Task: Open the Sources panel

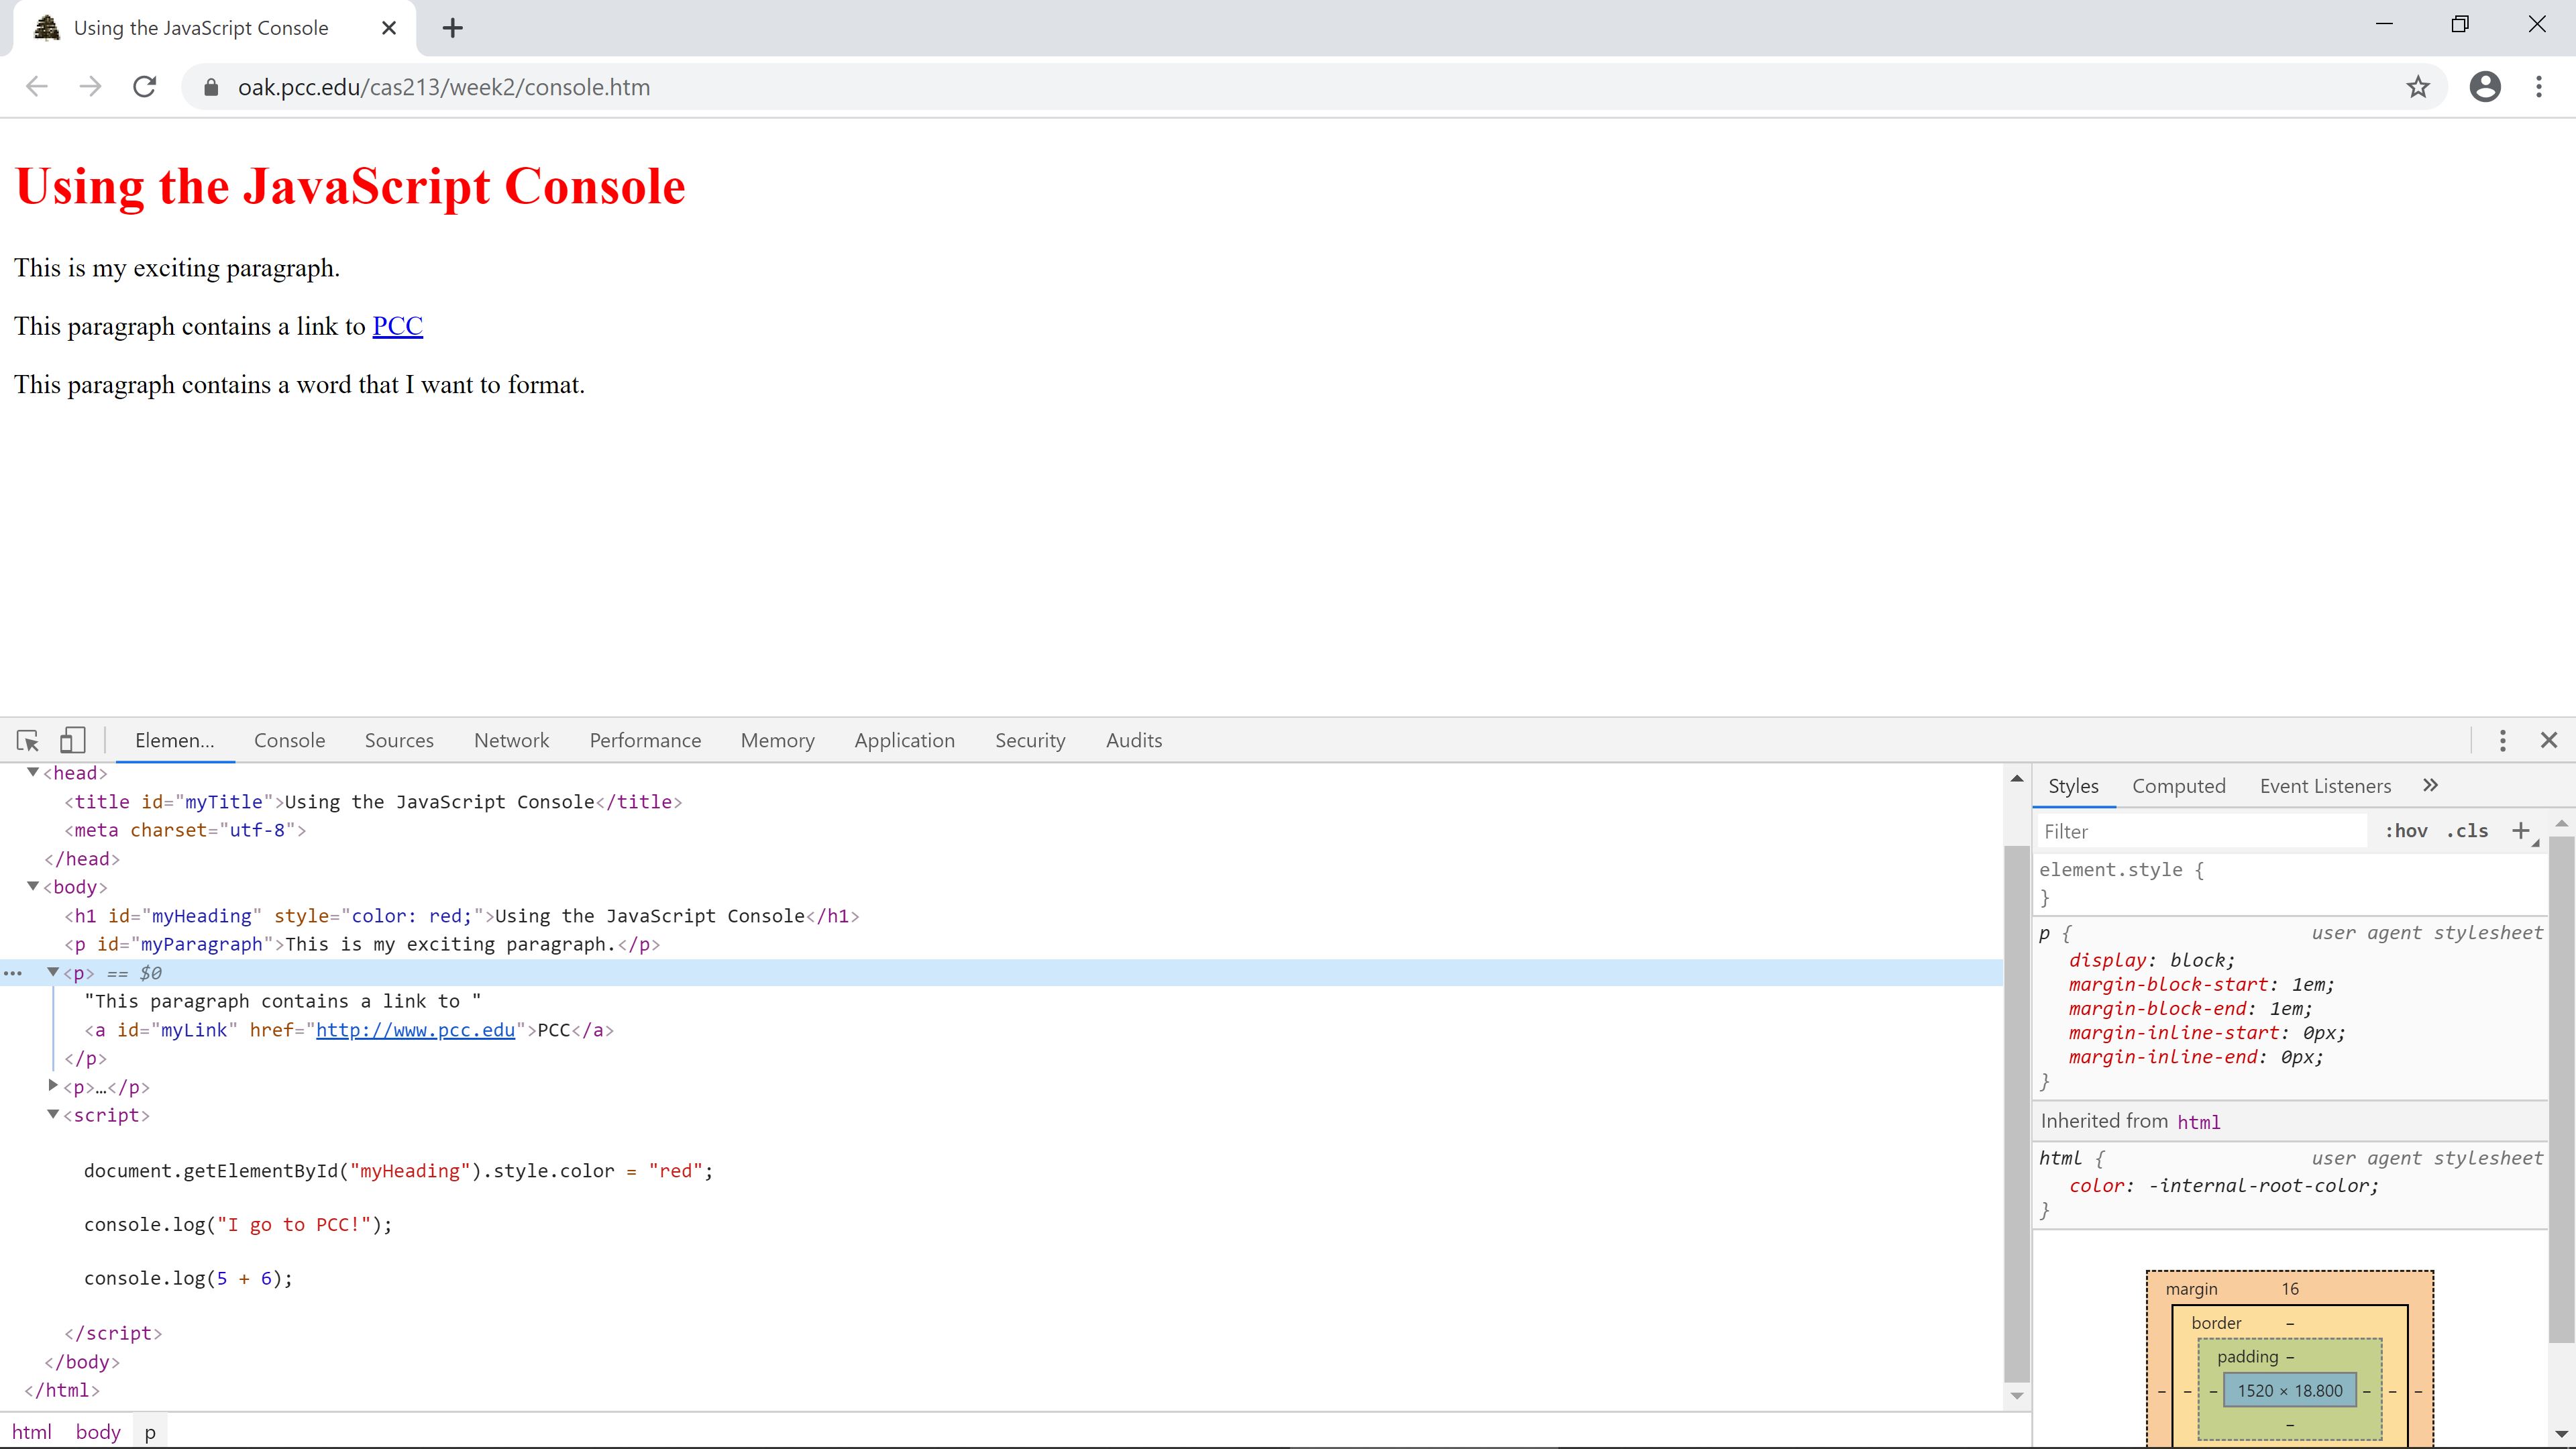Action: [x=399, y=740]
